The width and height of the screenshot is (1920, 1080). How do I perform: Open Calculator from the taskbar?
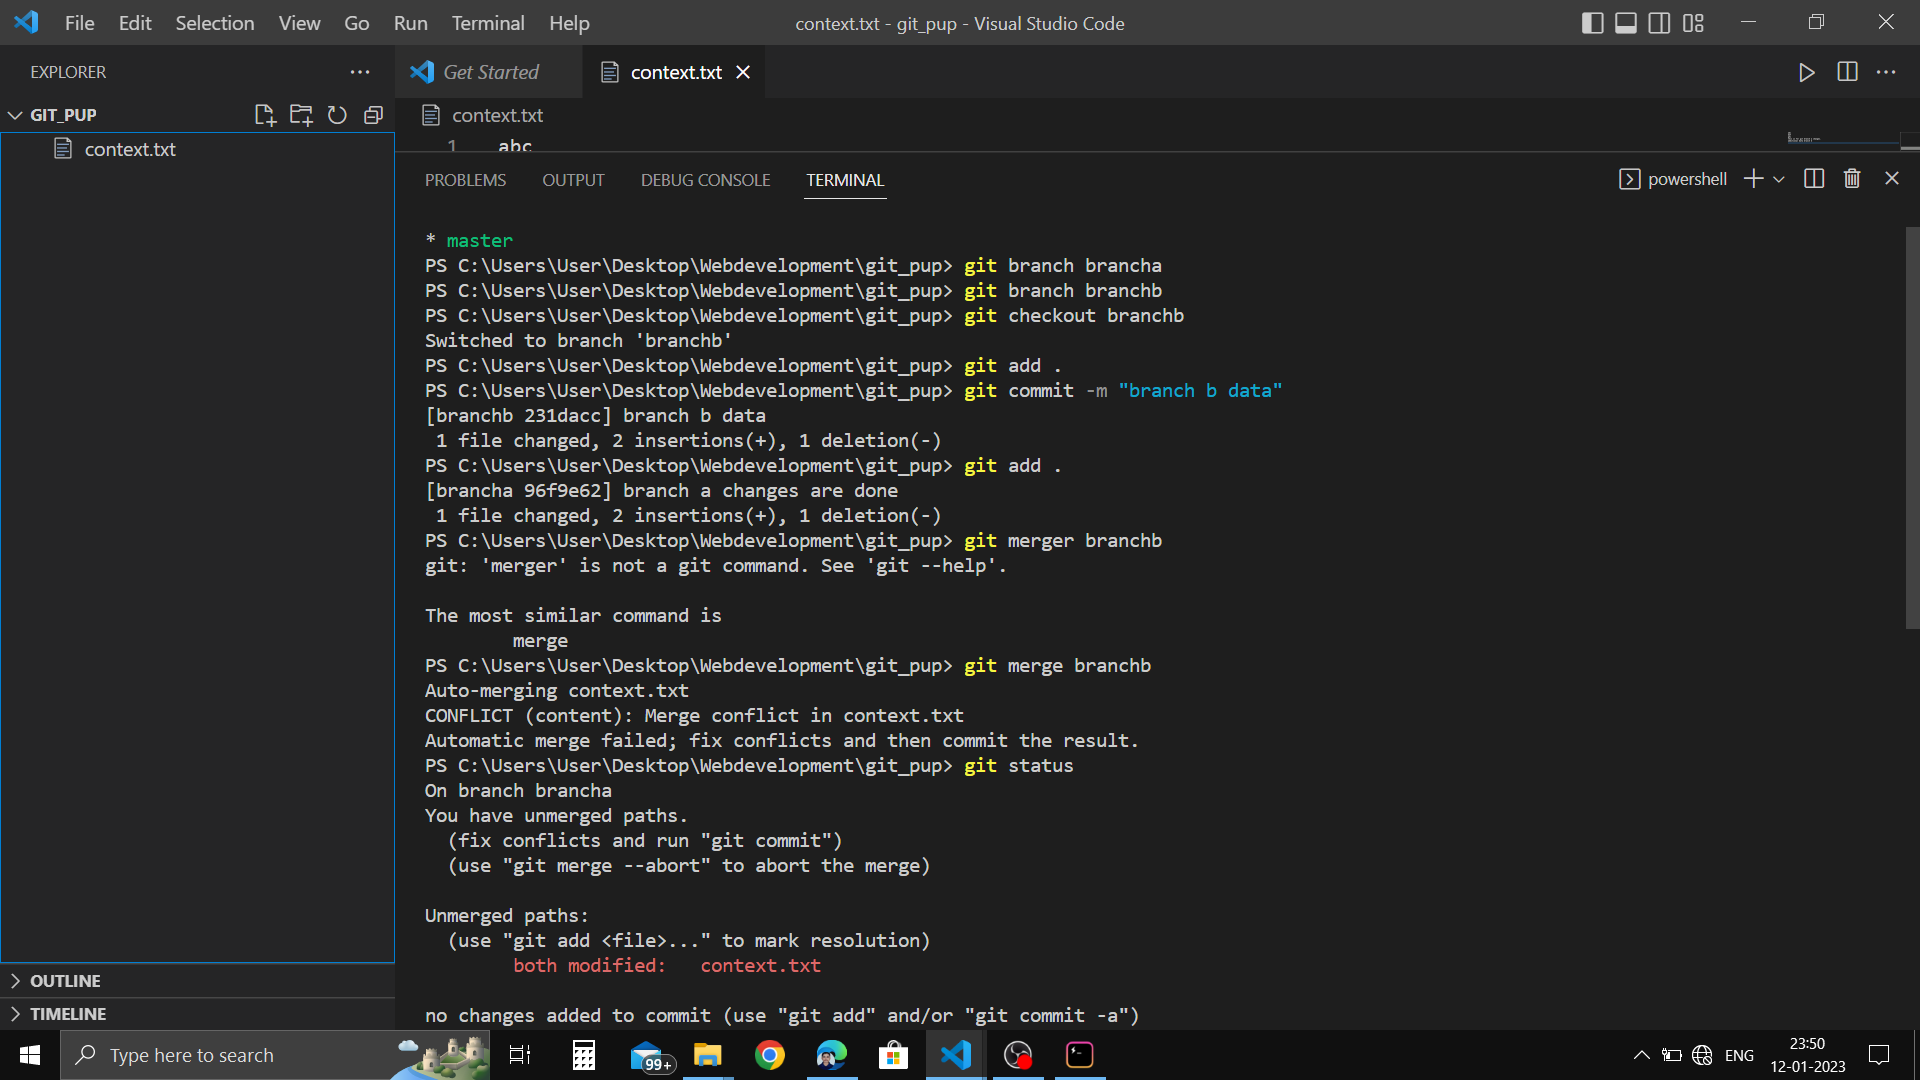coord(583,1055)
